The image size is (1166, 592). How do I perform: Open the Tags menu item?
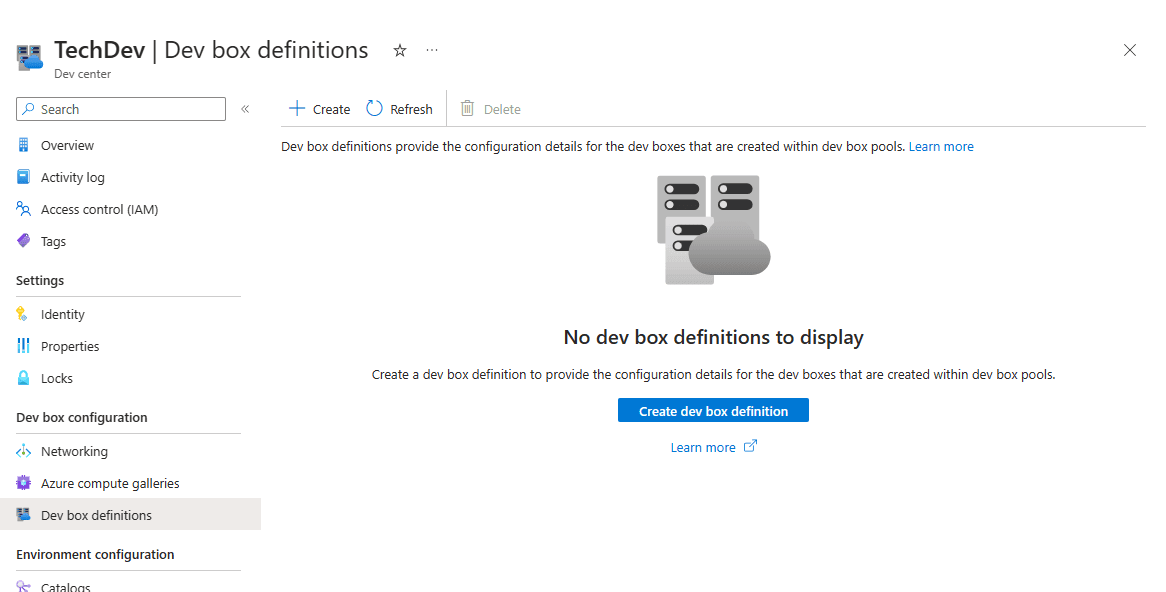tap(53, 241)
